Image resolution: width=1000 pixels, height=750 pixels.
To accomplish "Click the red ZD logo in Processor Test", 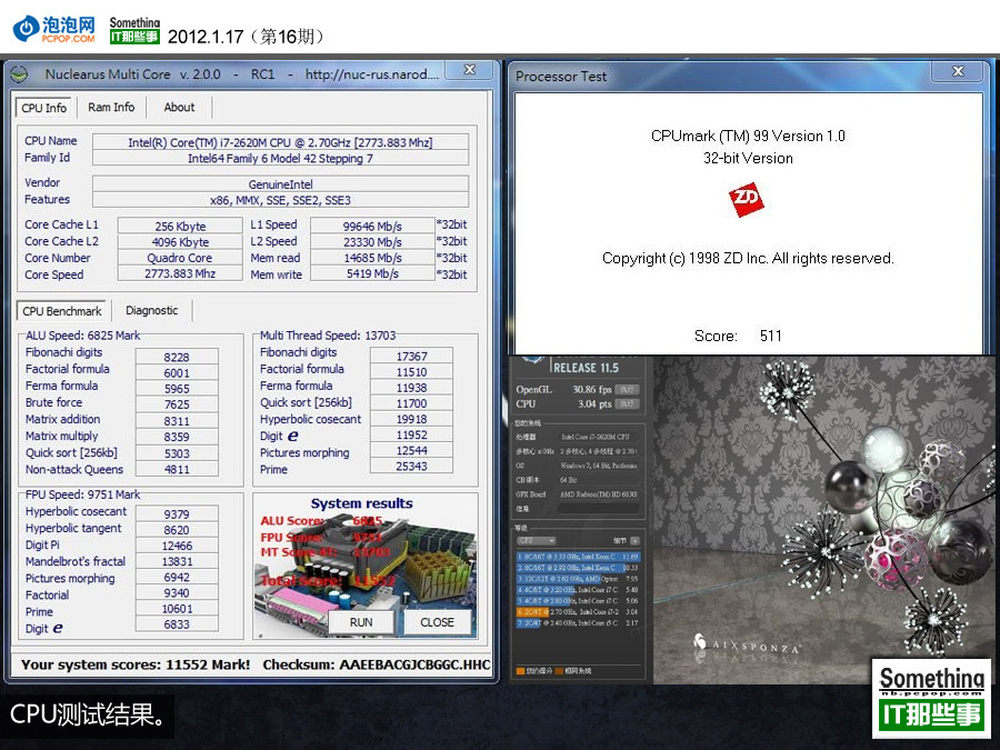I will coord(746,200).
